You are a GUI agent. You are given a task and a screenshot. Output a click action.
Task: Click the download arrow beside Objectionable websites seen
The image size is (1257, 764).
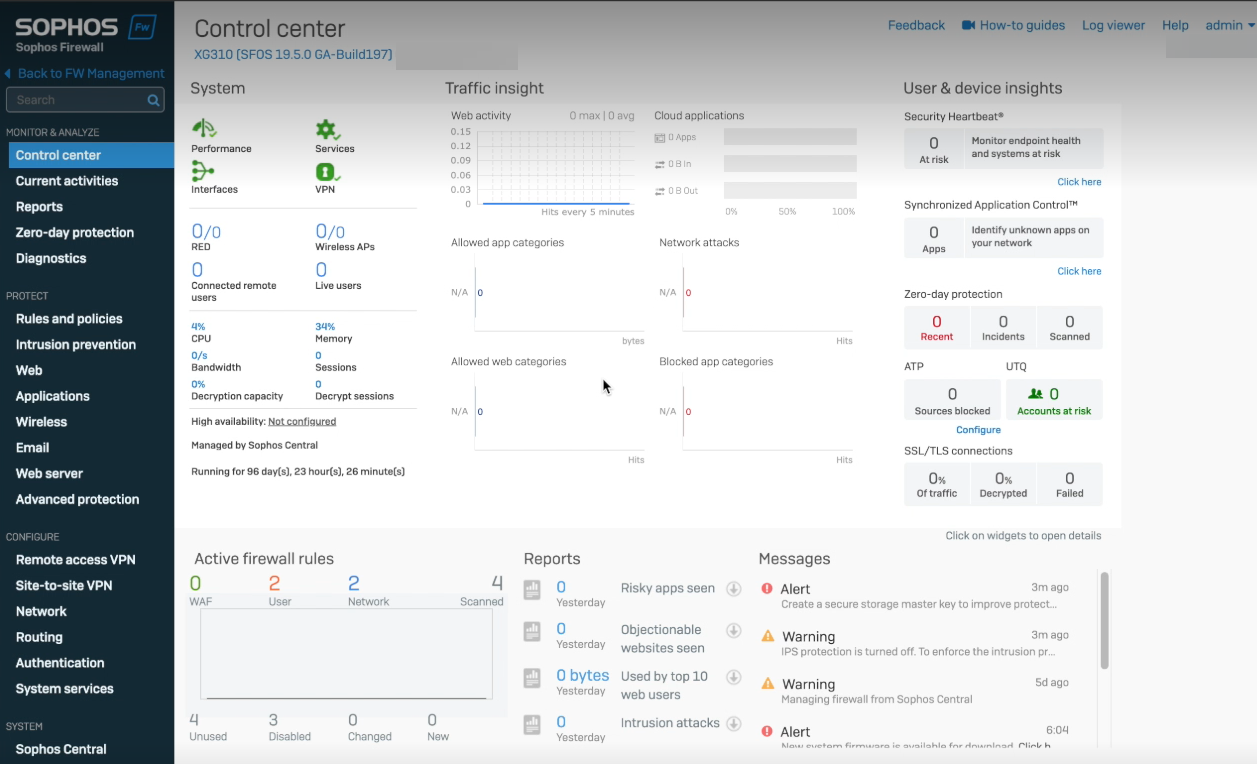[734, 630]
